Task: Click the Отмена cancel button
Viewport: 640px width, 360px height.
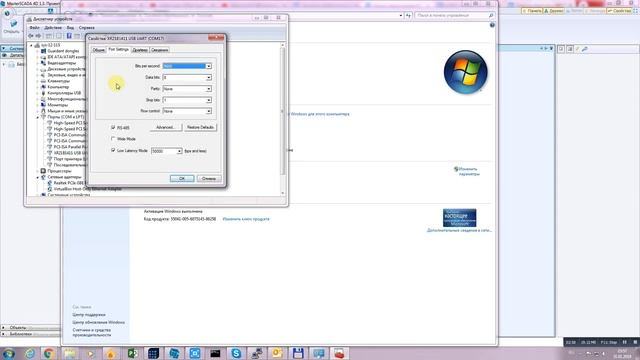Action: [x=209, y=178]
